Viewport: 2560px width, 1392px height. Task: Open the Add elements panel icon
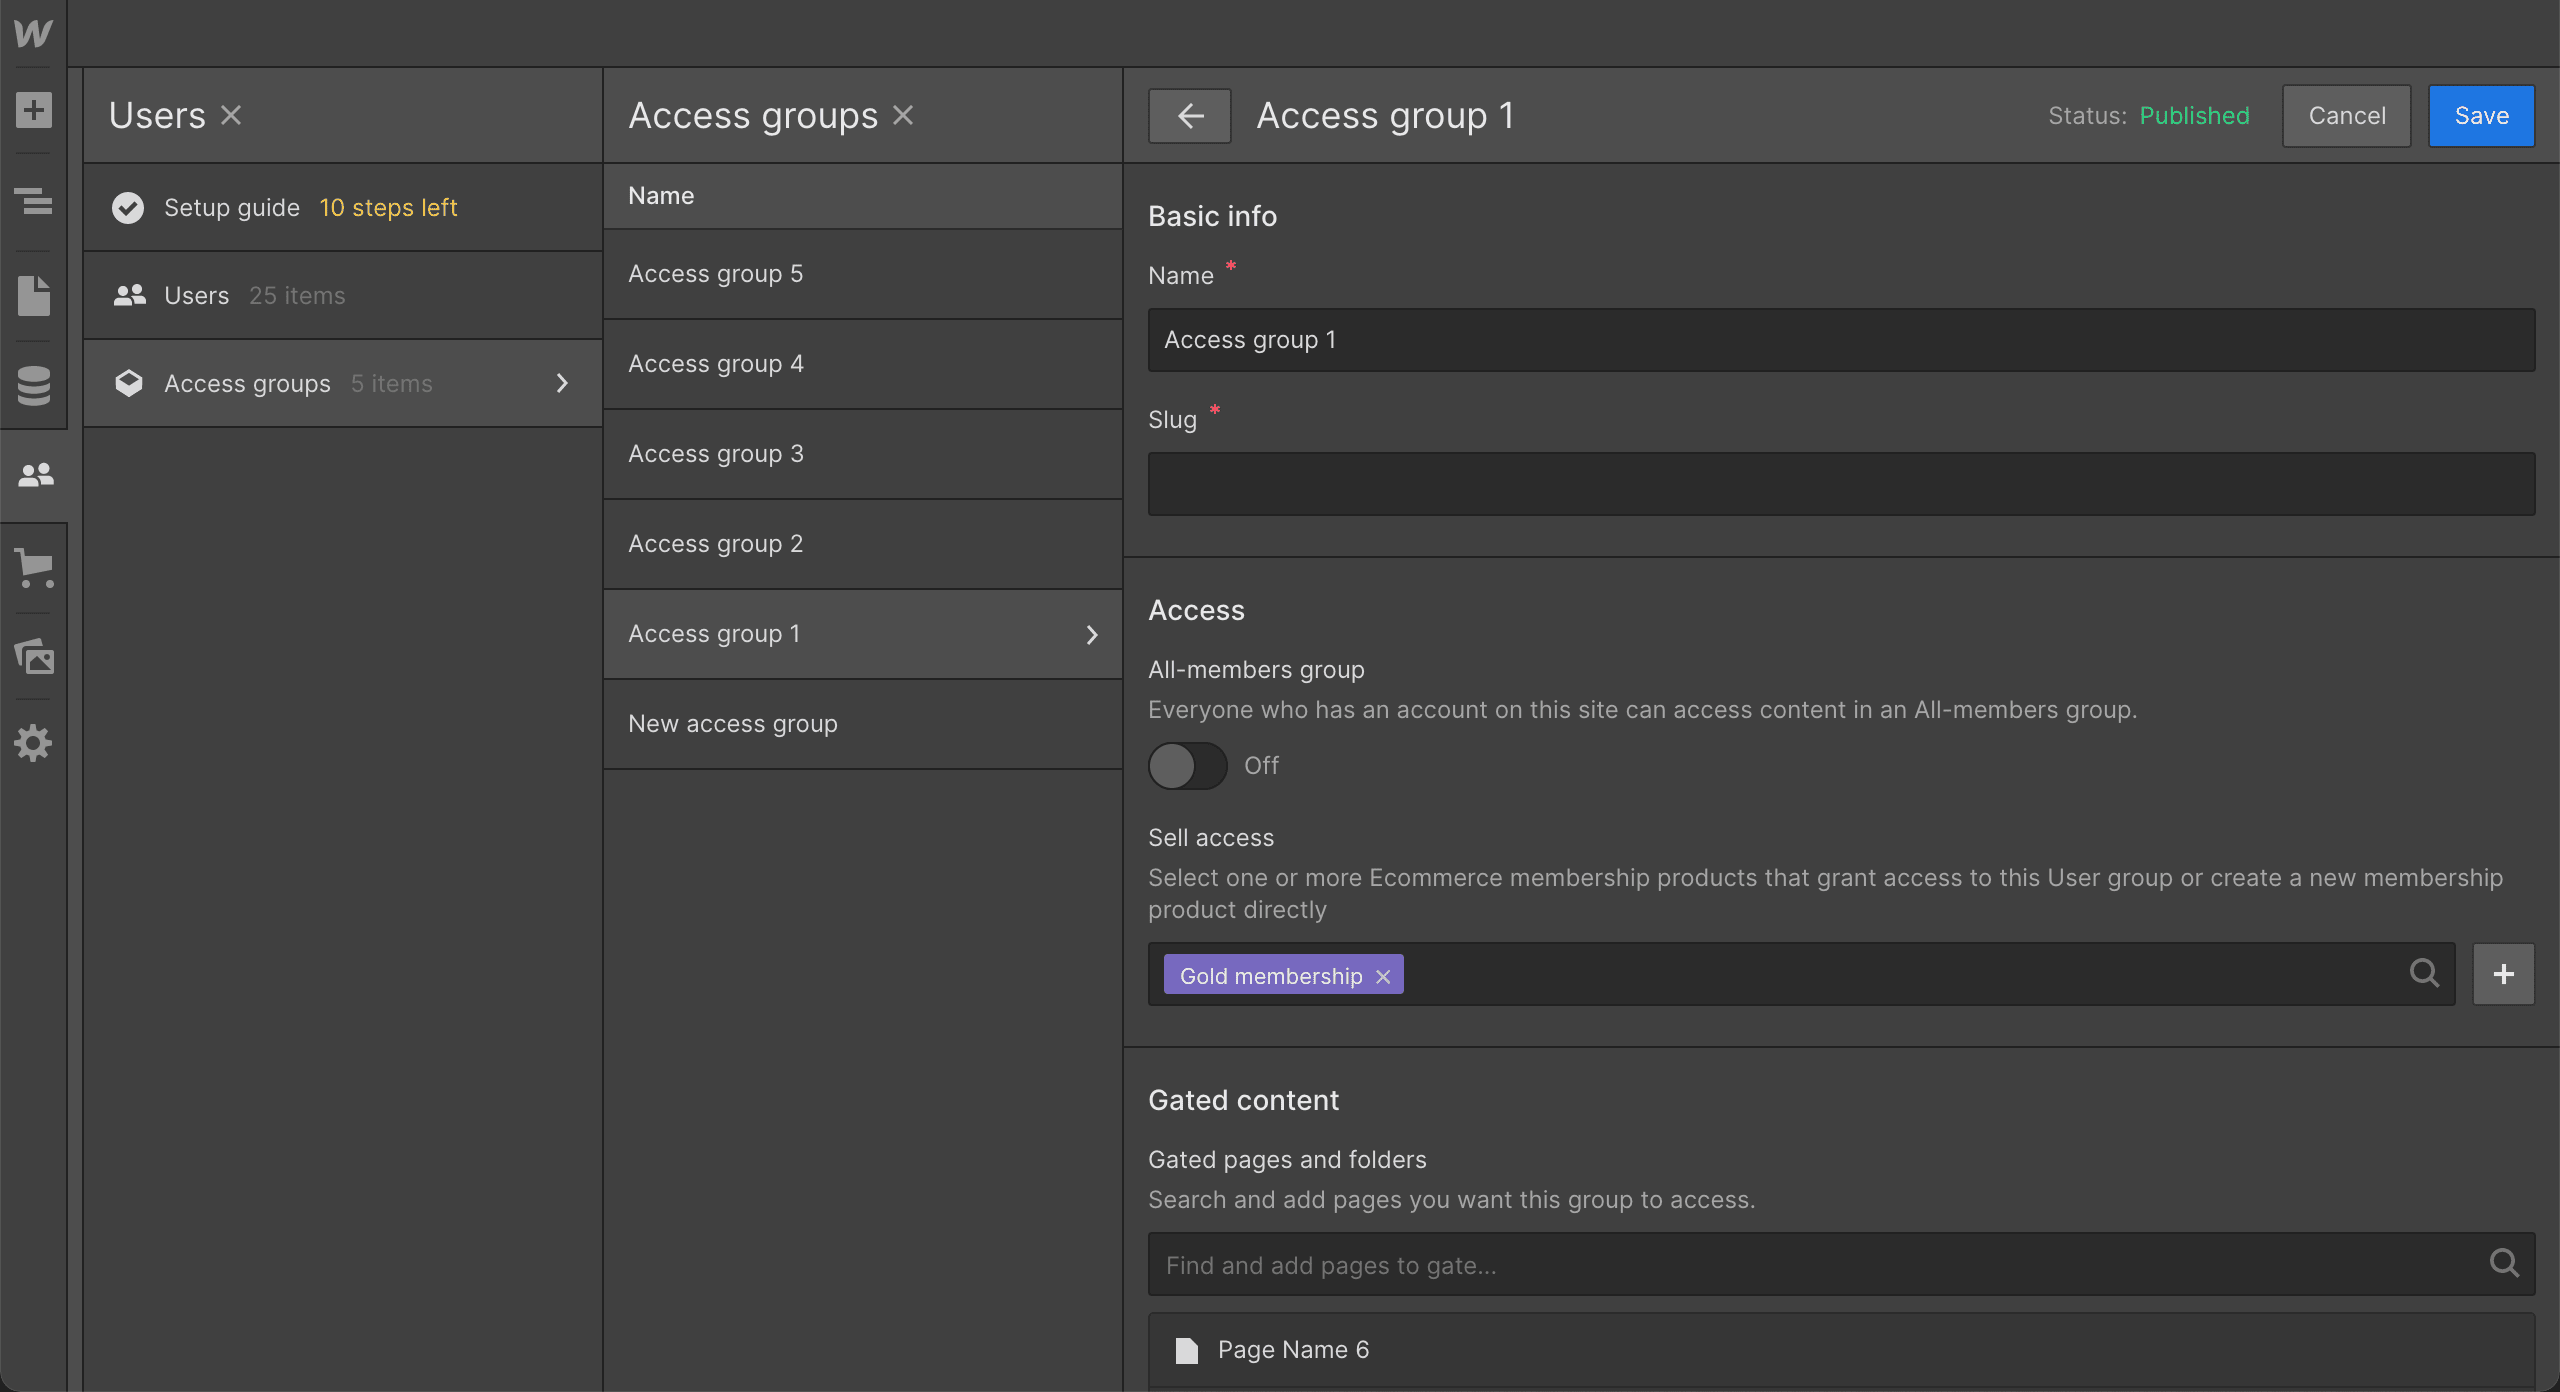point(33,110)
